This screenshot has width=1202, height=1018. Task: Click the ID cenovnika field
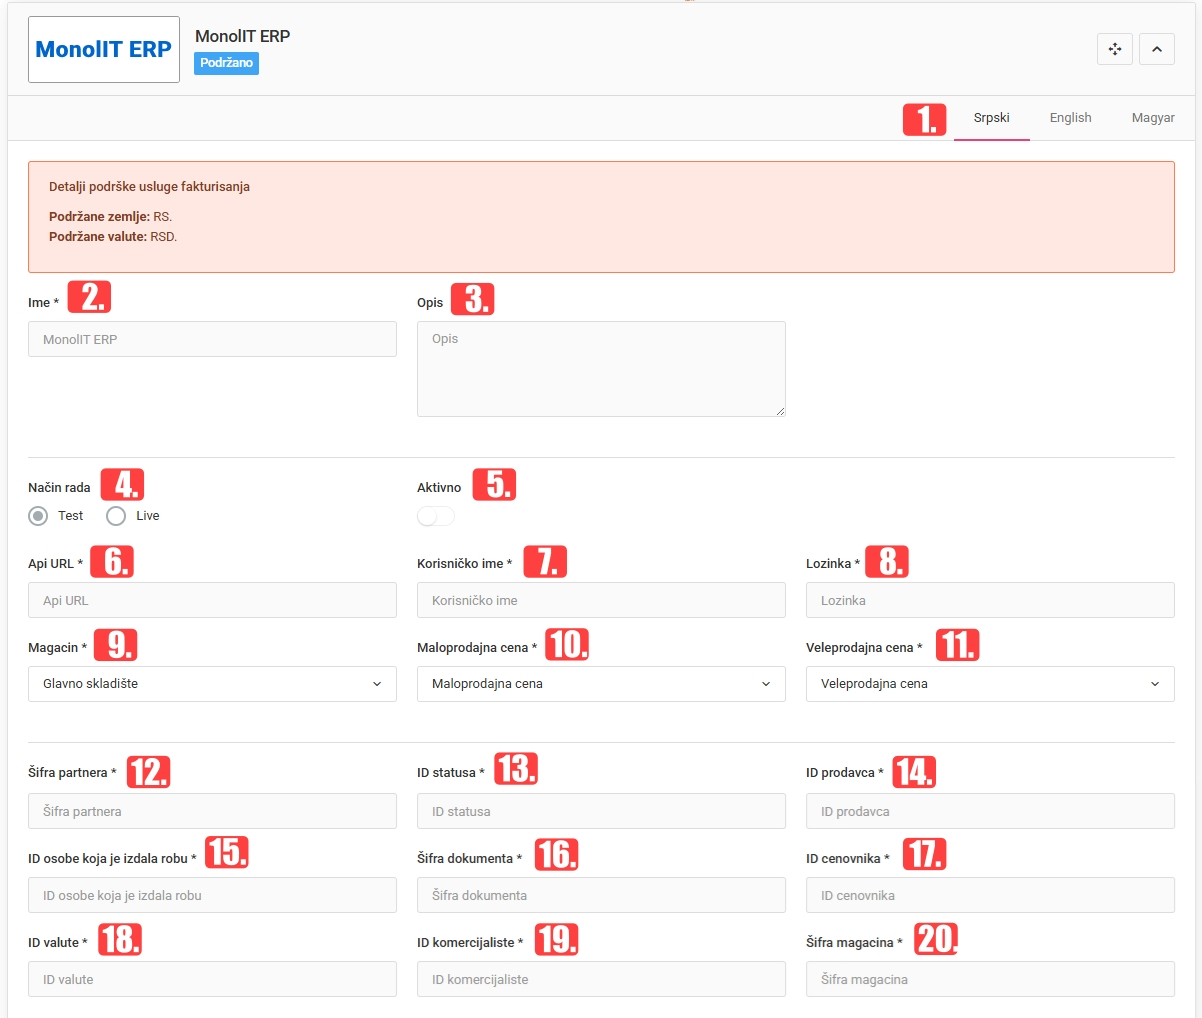(990, 896)
